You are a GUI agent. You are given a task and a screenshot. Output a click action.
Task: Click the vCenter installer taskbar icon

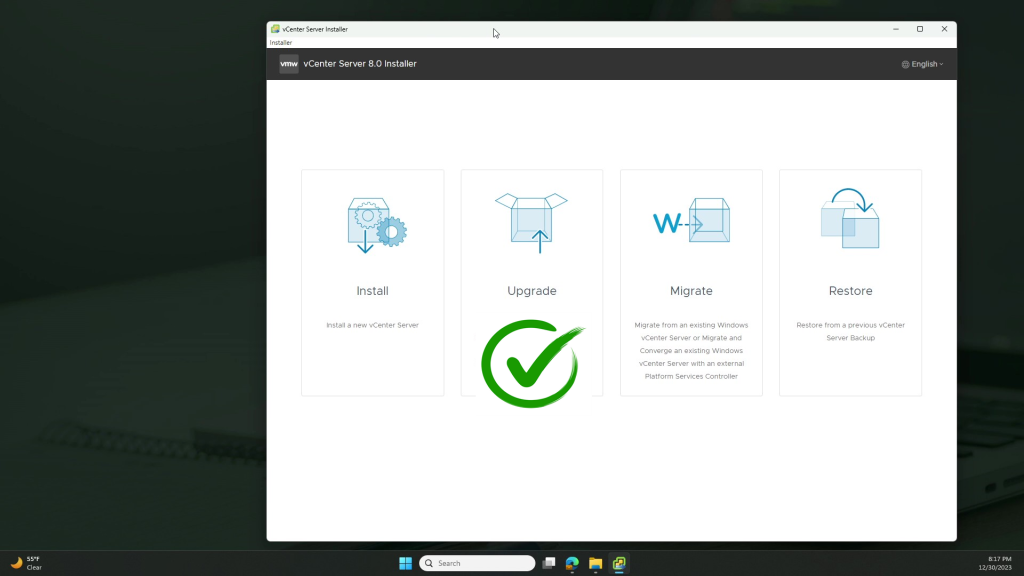(619, 563)
